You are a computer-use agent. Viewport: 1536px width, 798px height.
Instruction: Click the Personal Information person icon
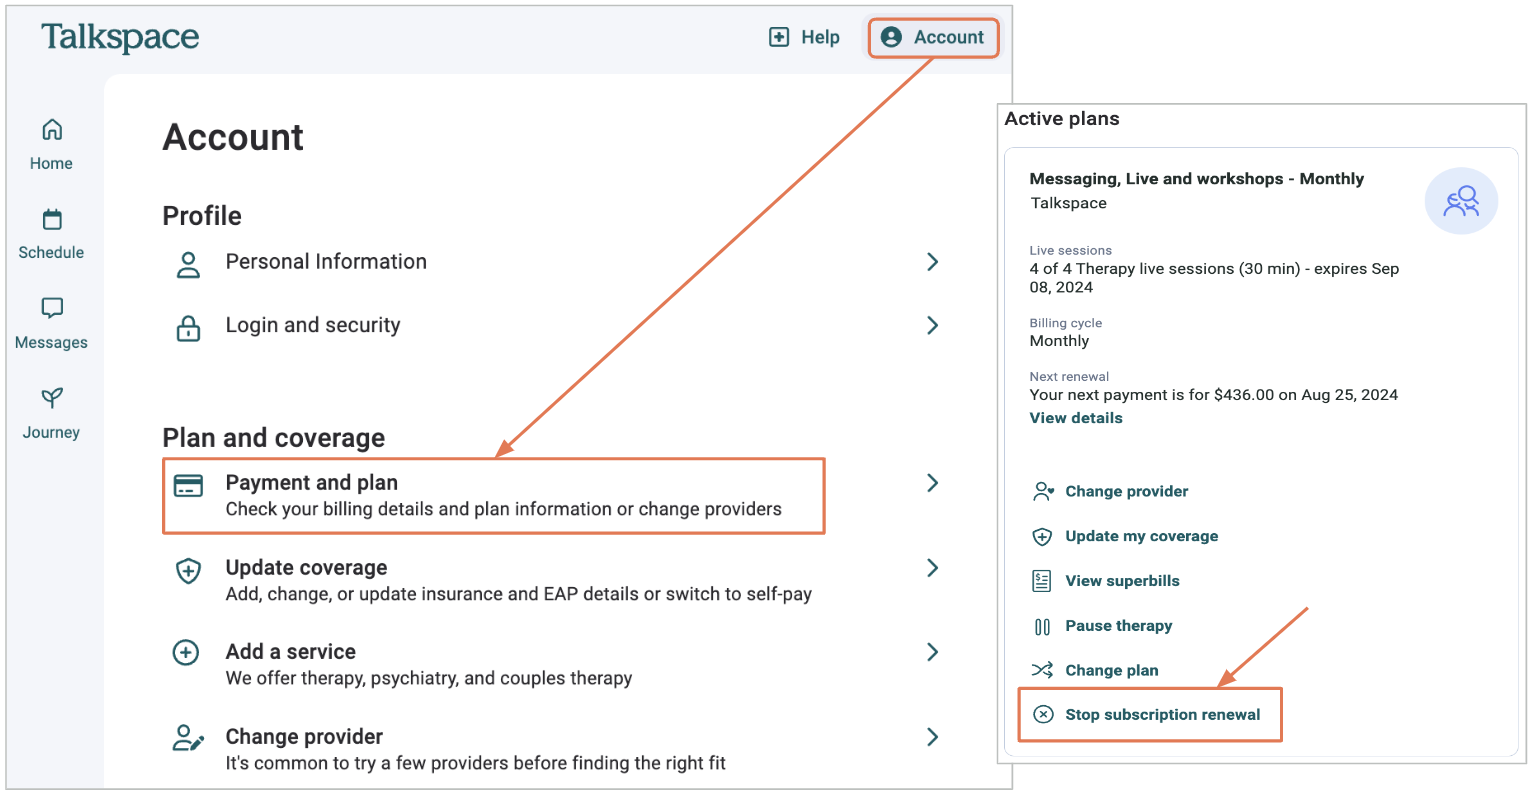tap(188, 265)
